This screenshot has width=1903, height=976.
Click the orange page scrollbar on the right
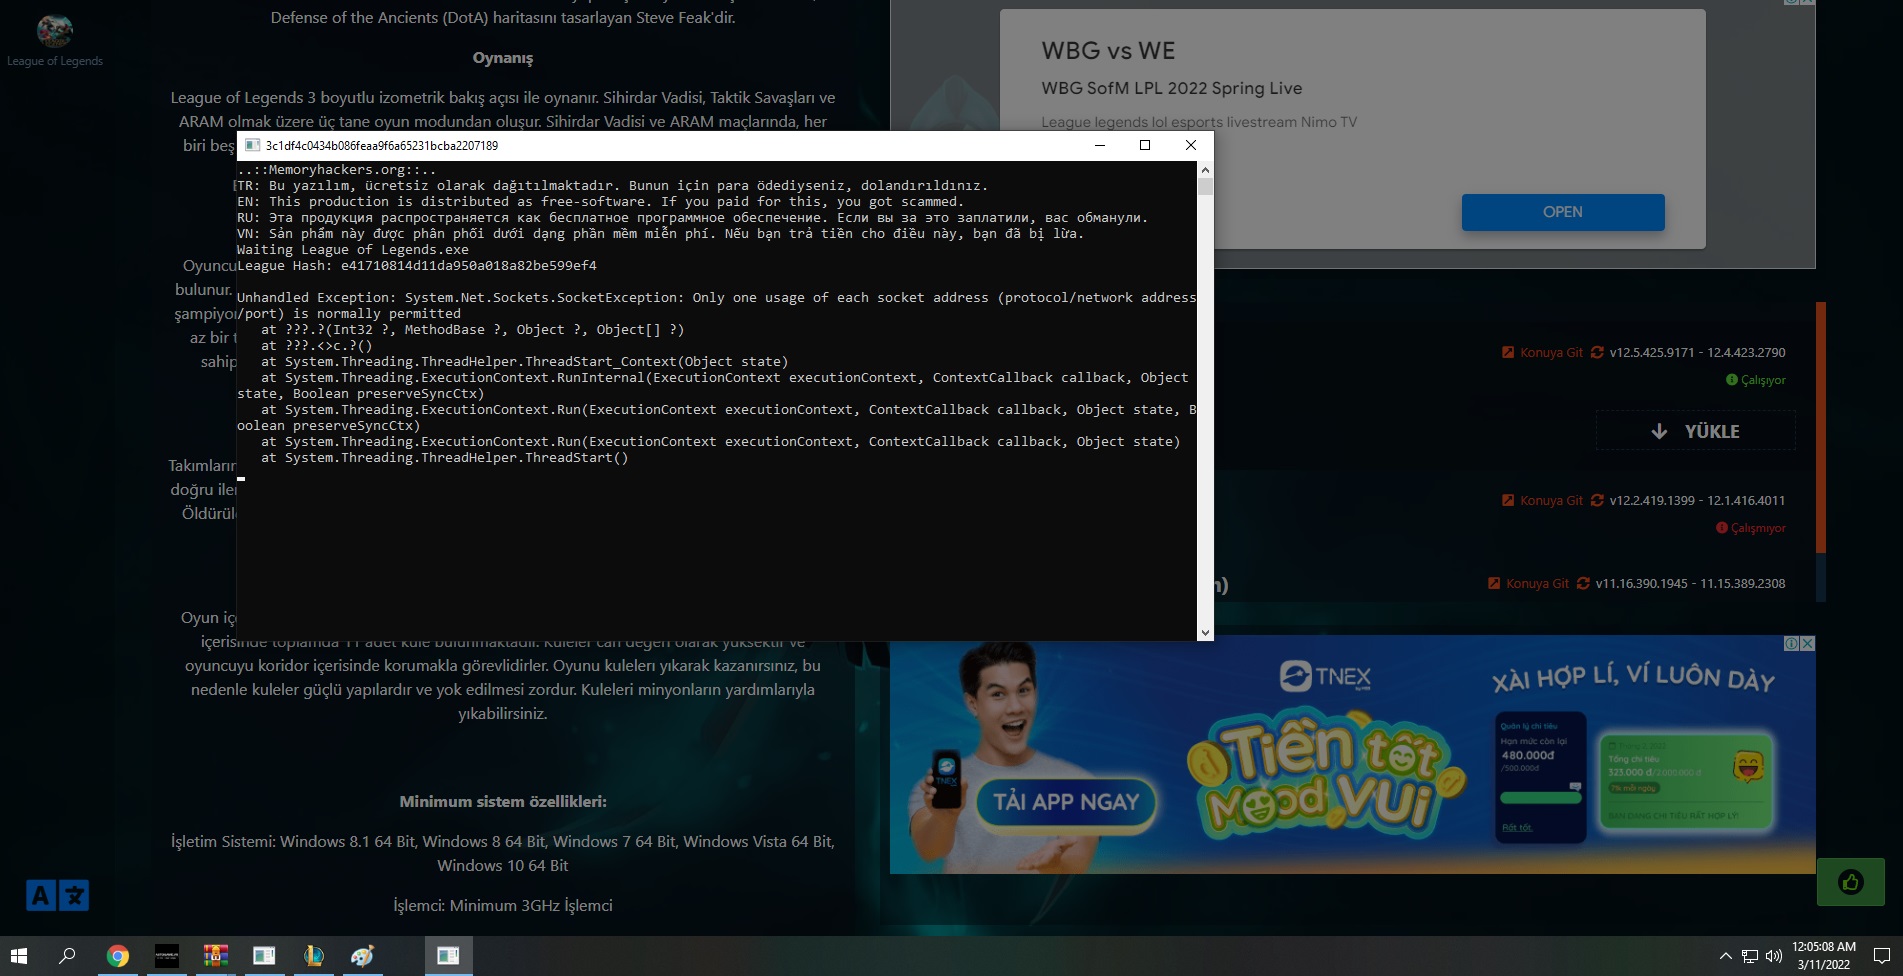pos(1821,427)
